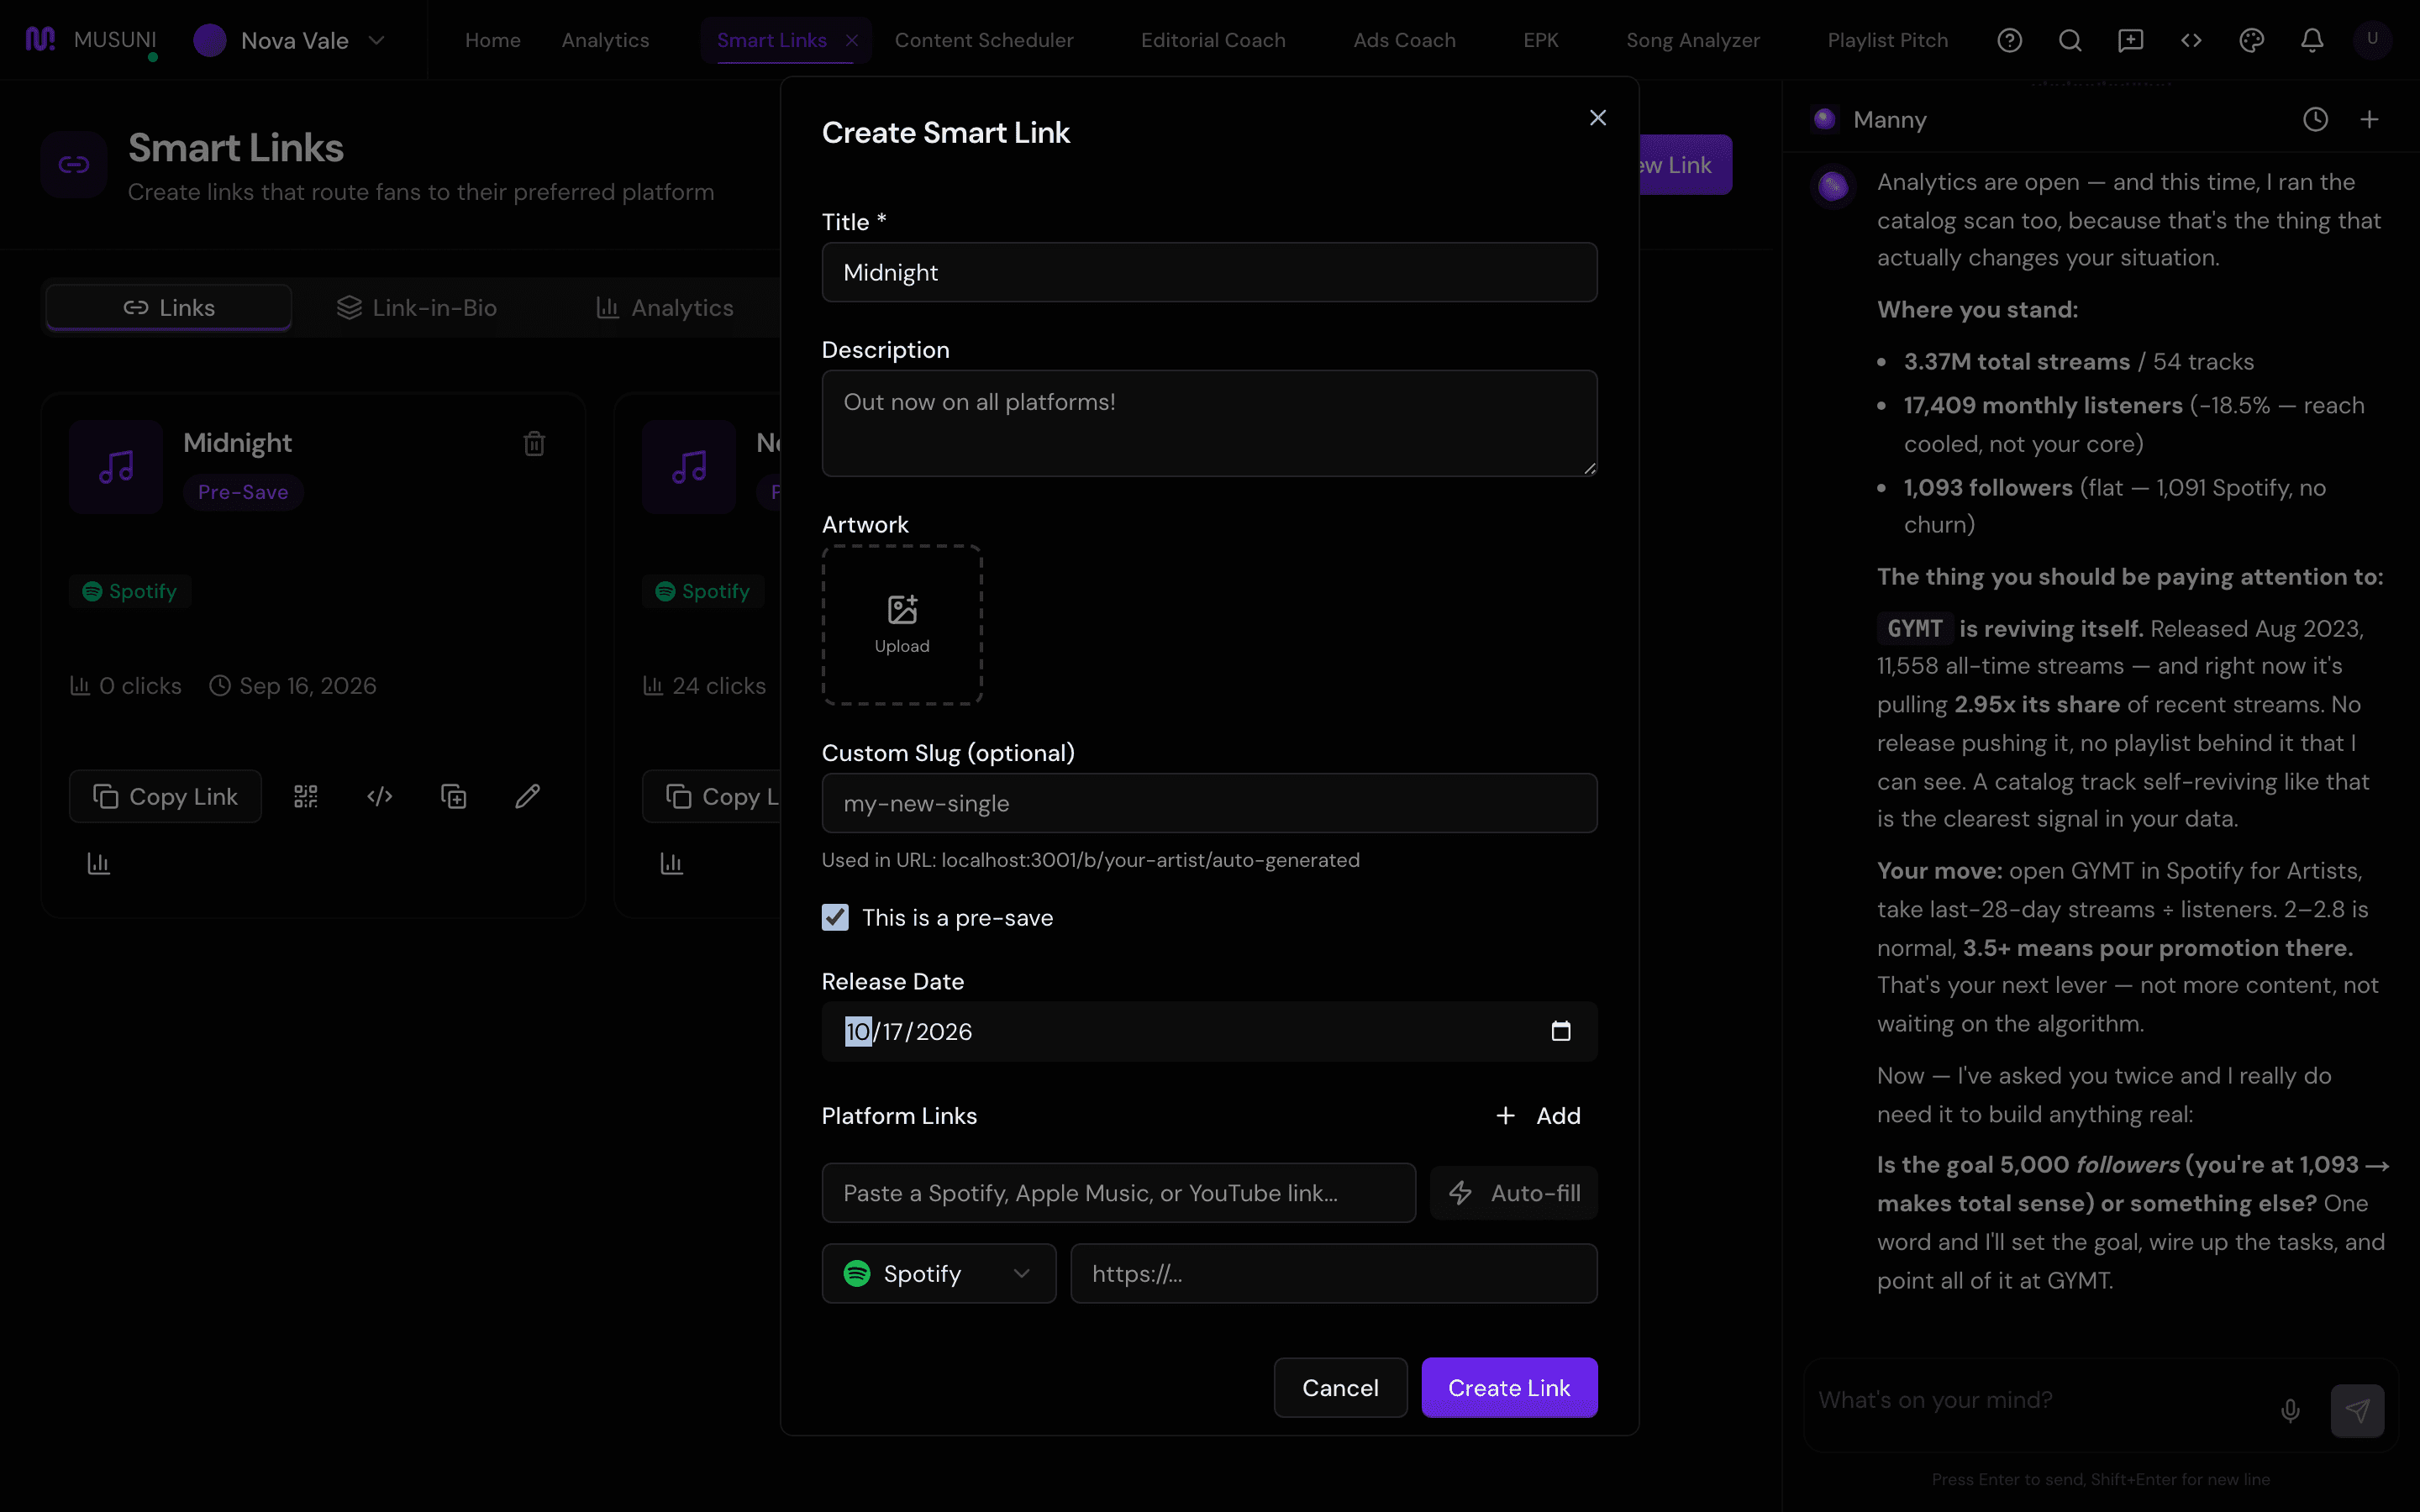Select the Links sub-tab
Screen dimensions: 2420x1512
point(169,308)
